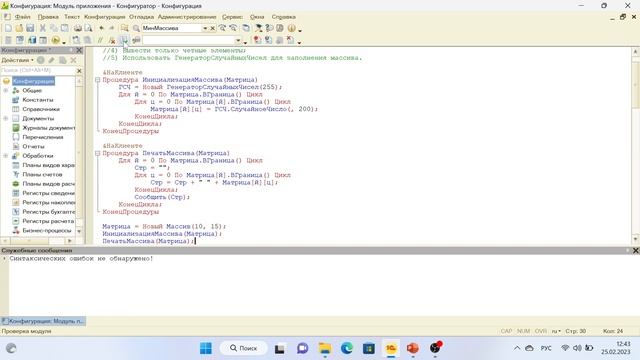Viewport: 640px width, 360px height.
Task: Select Константы in the configuration tree
Action: click(38, 100)
